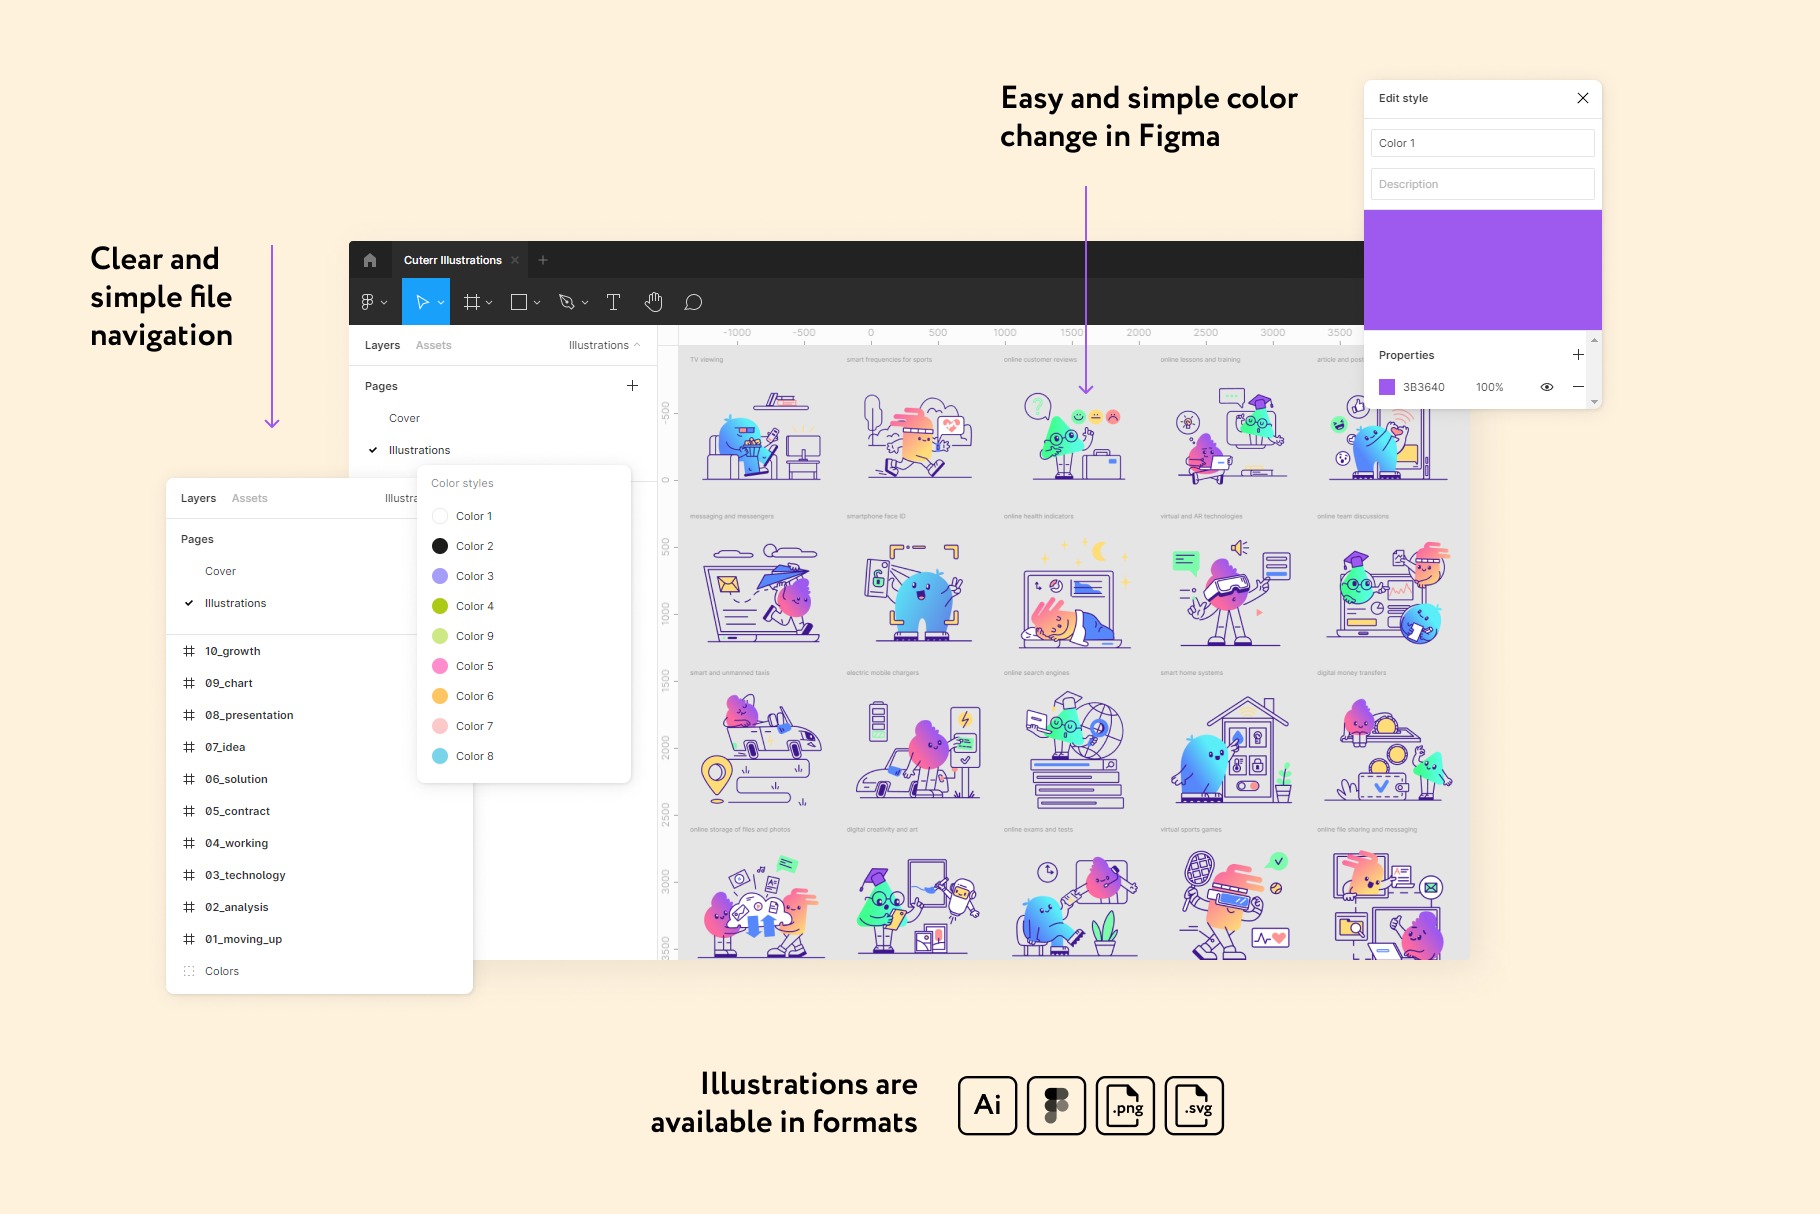
Task: Click the Figma format icon
Action: click(x=1056, y=1105)
